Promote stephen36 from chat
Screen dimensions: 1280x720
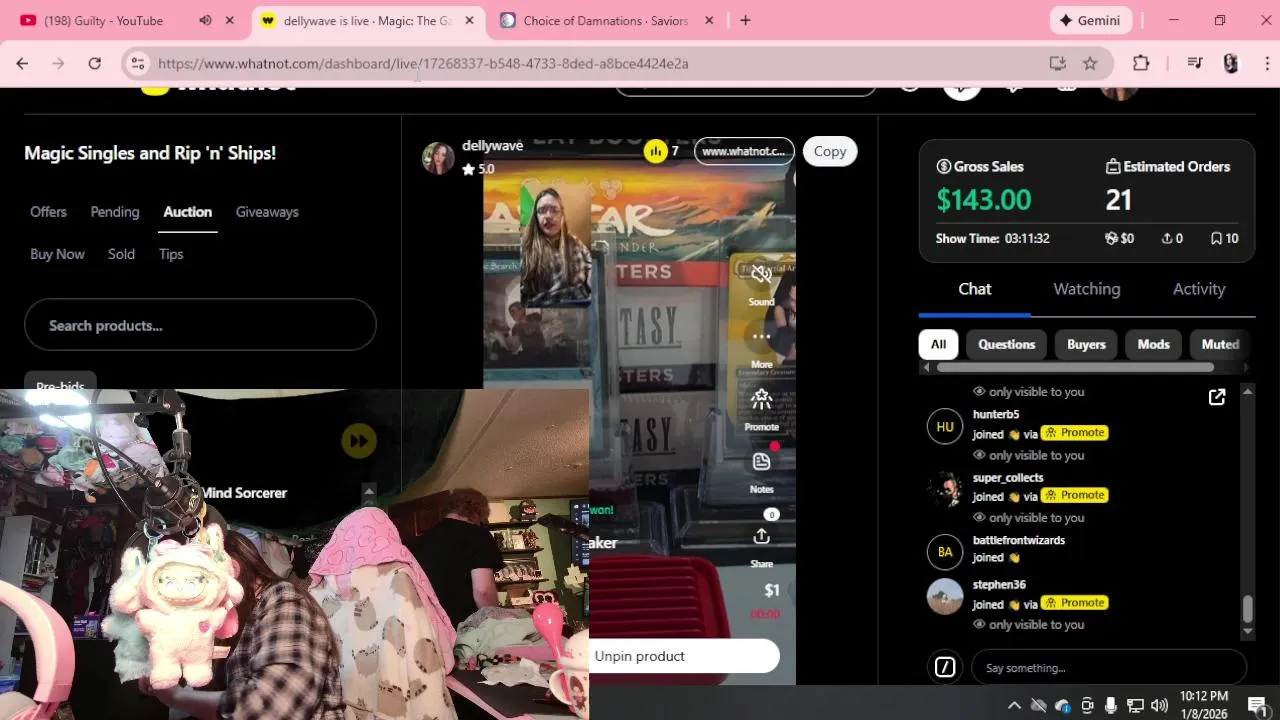(x=1074, y=603)
